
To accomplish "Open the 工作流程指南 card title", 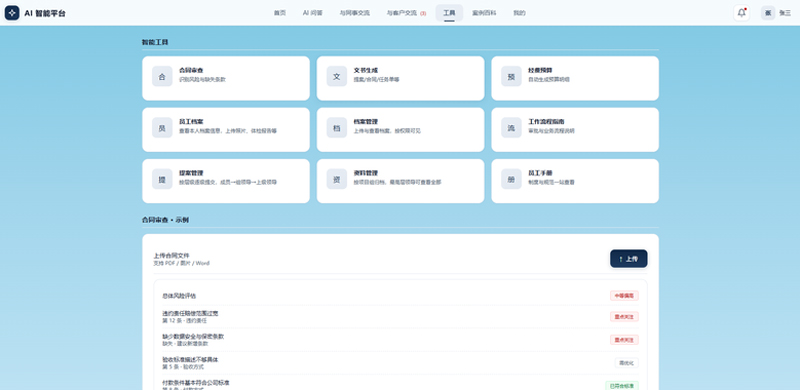I will [x=546, y=122].
